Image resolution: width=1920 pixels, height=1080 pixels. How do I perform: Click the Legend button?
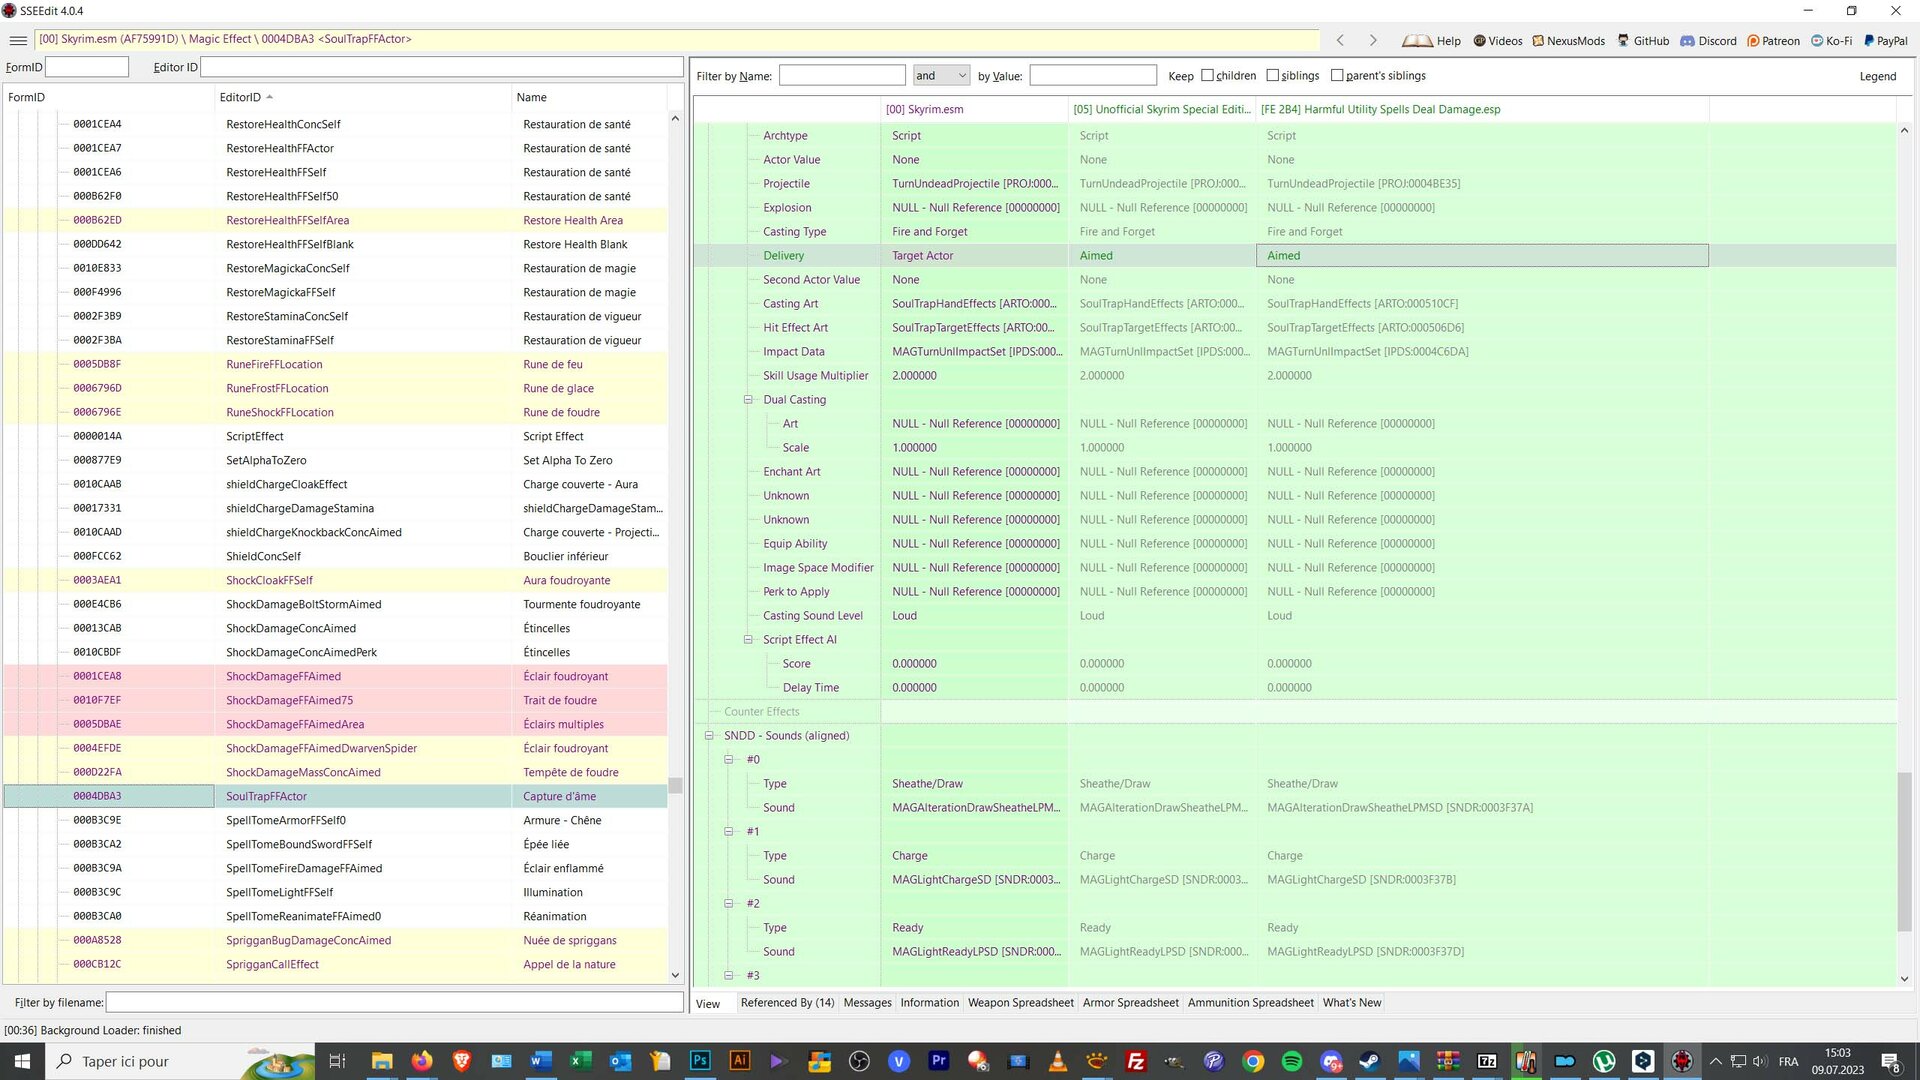click(x=1877, y=76)
